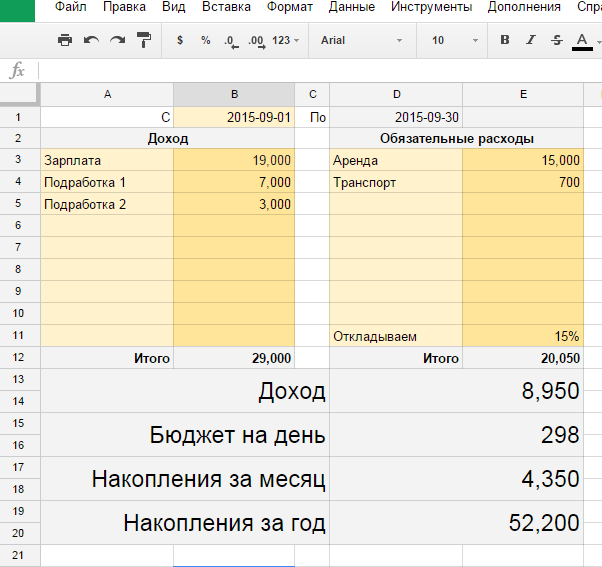Redo the last undone action
The width and height of the screenshot is (602, 567).
(117, 40)
